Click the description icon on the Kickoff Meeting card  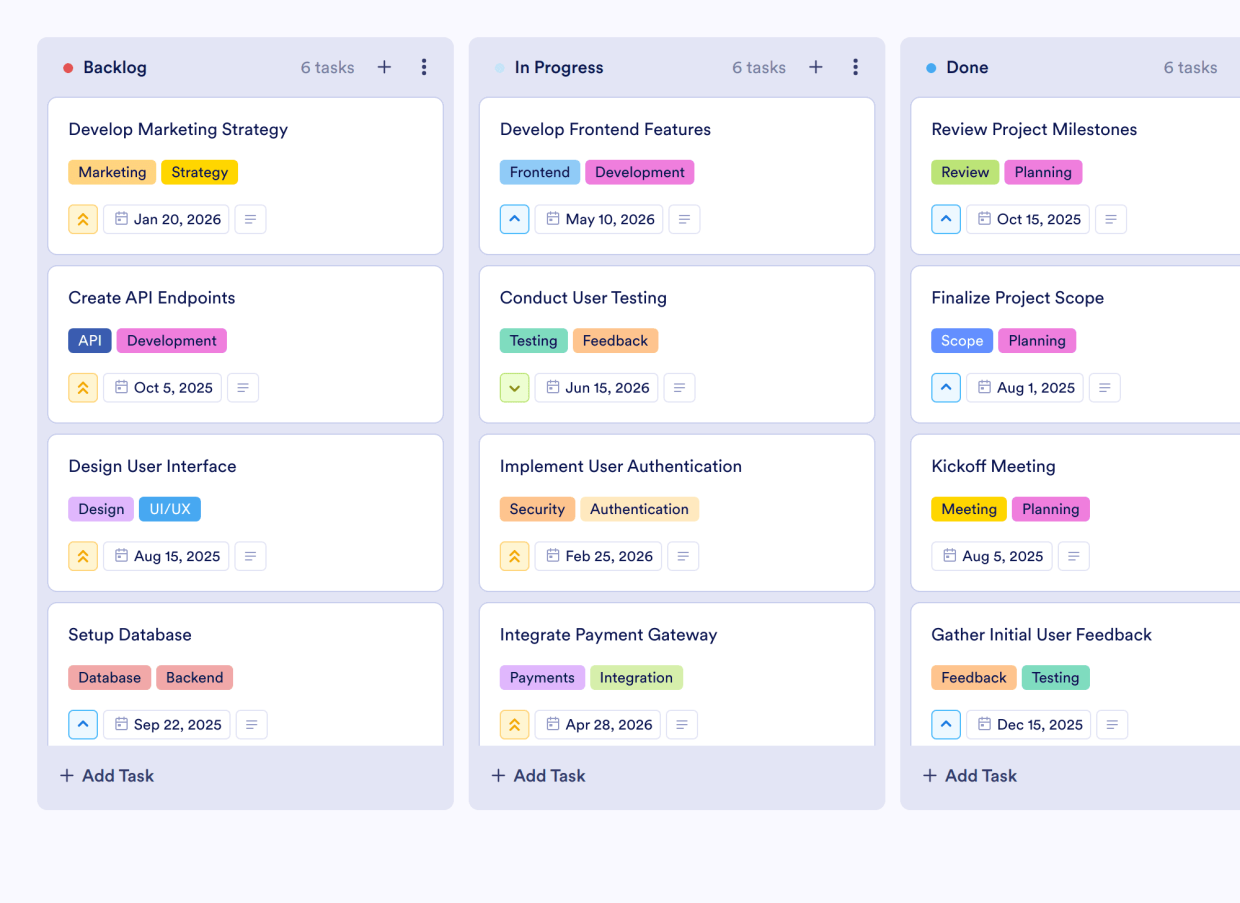tap(1074, 556)
